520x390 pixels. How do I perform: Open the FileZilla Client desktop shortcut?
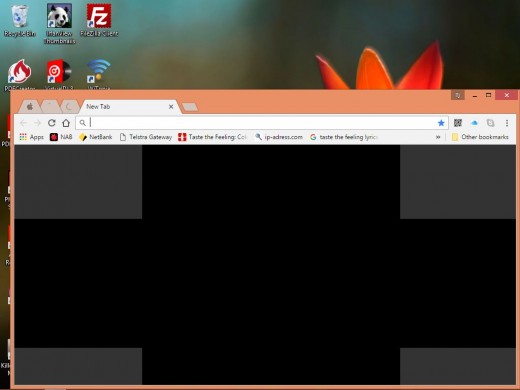click(99, 21)
